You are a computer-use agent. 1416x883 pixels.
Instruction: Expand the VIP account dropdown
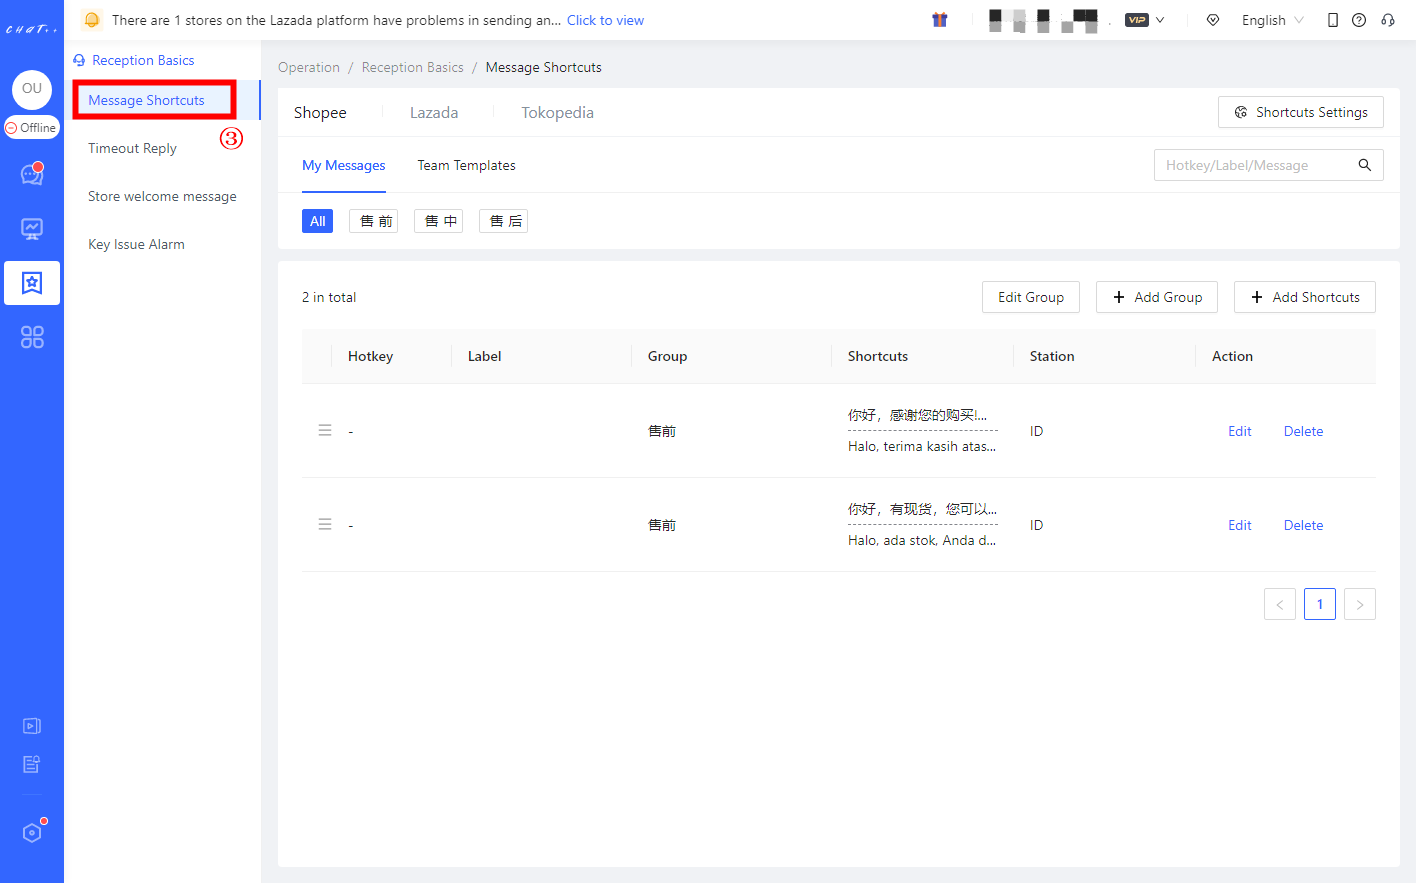coord(1145,20)
